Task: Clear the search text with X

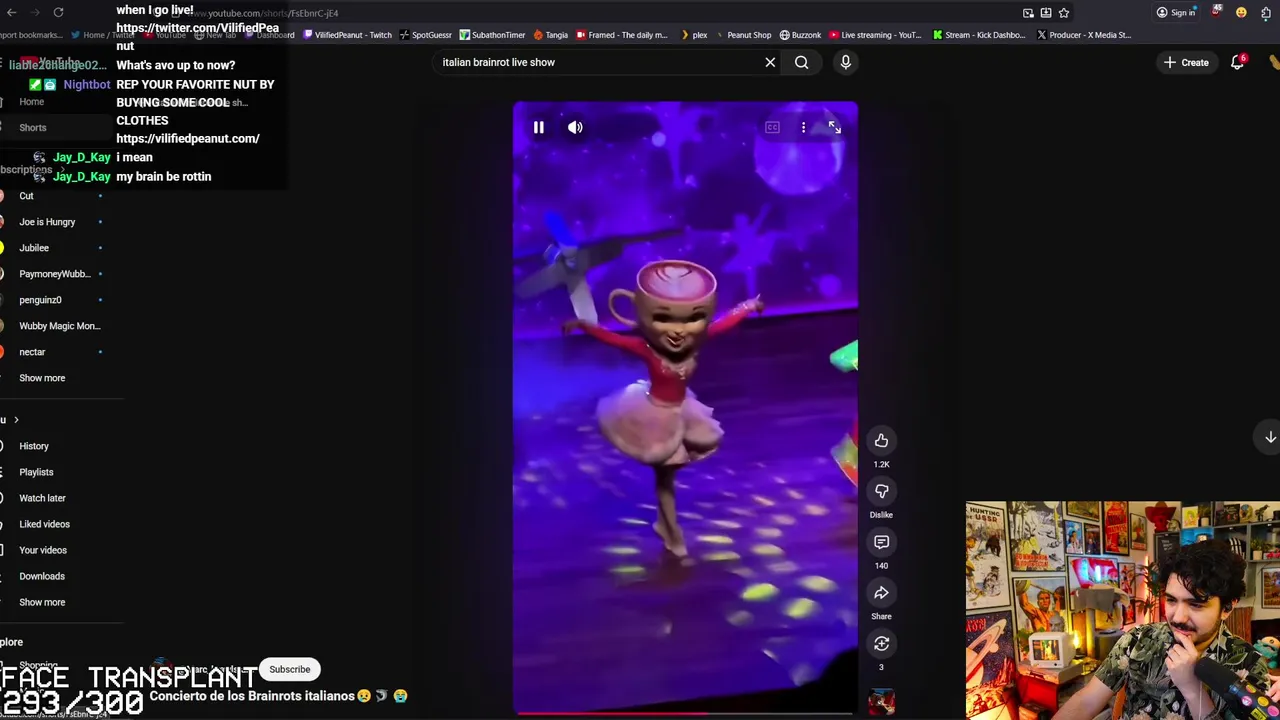Action: tap(770, 62)
